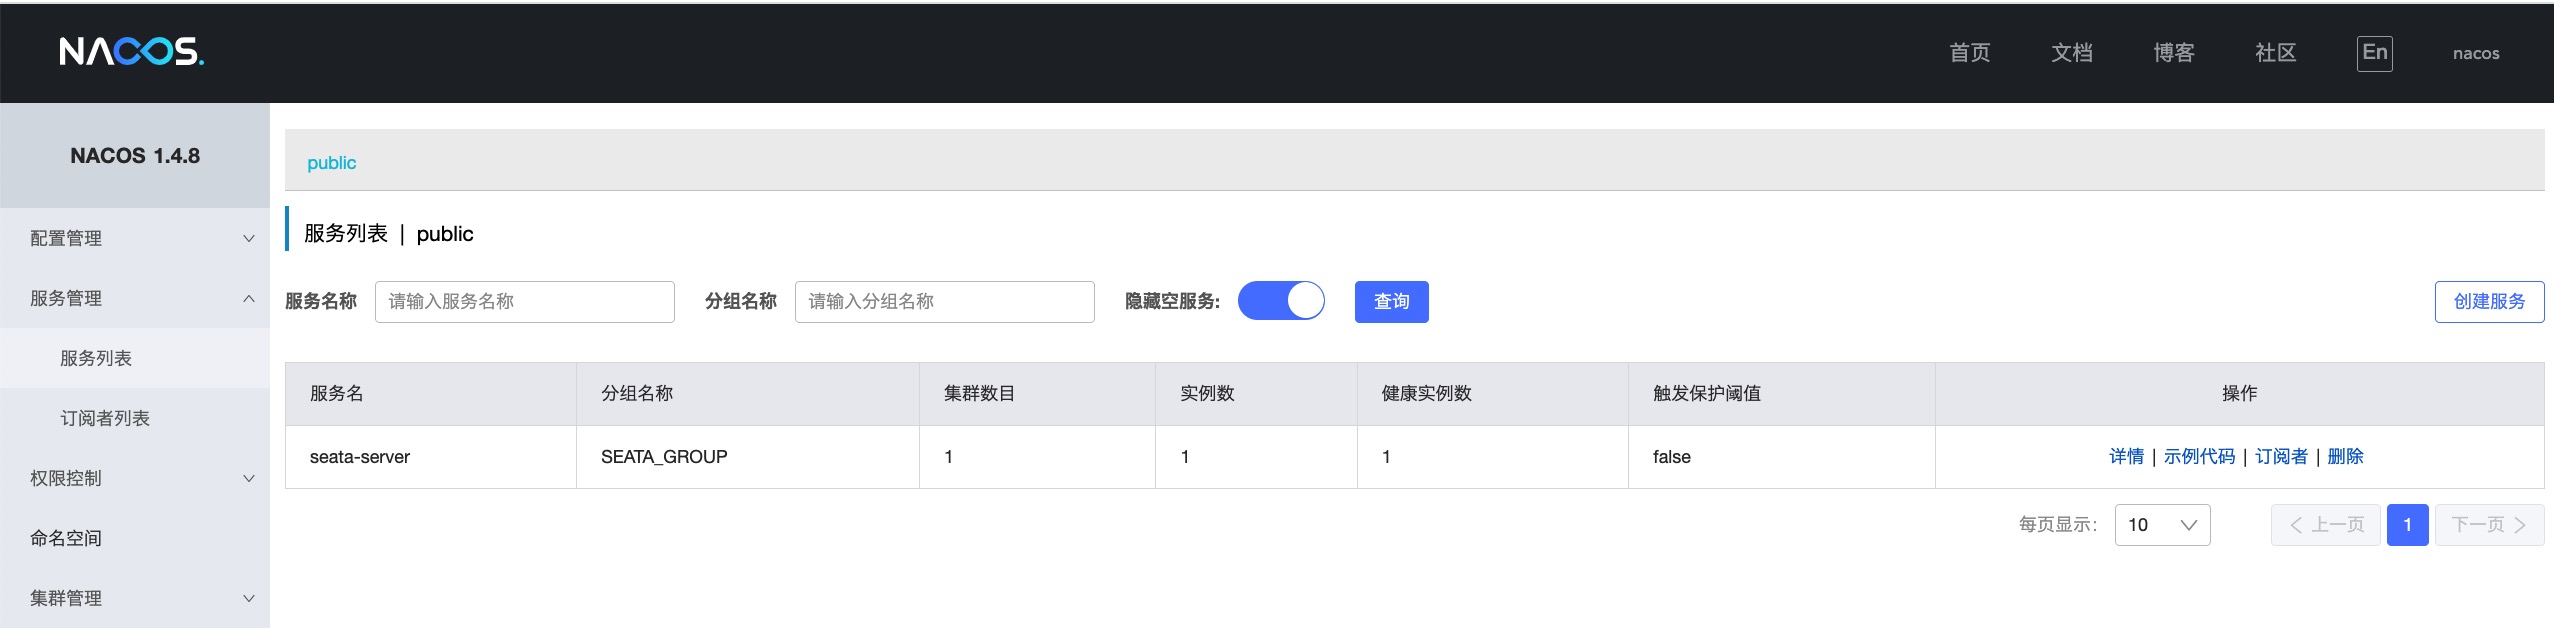
Task: Click the 触发保护阈值 column header
Action: click(1782, 394)
